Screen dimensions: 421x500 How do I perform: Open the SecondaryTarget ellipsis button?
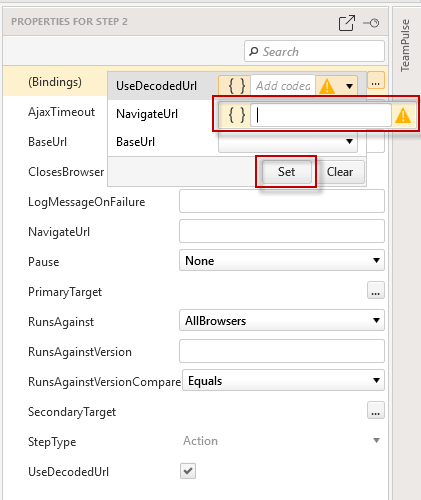tap(376, 410)
